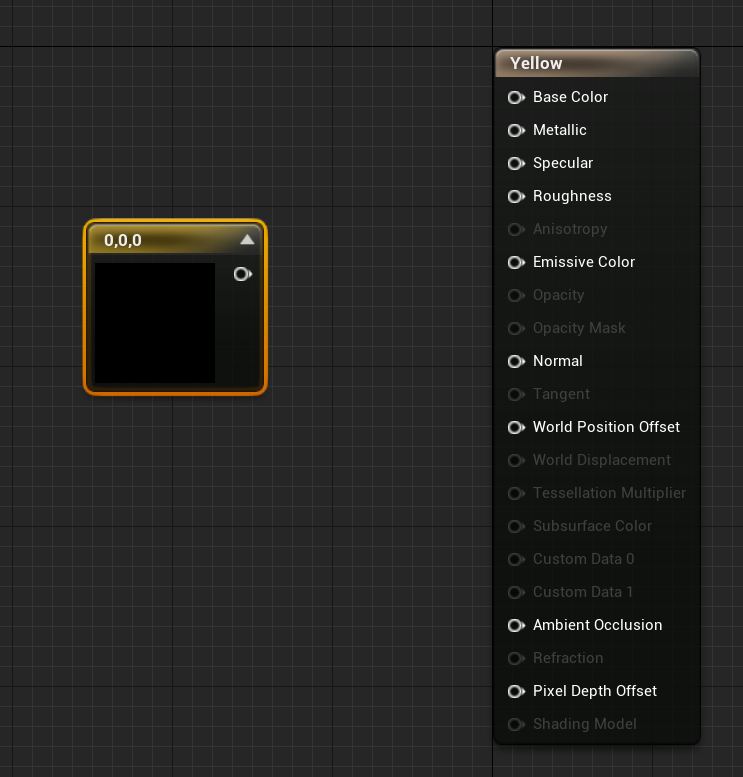Click the Ambient Occlusion label
The width and height of the screenshot is (743, 777).
(597, 625)
